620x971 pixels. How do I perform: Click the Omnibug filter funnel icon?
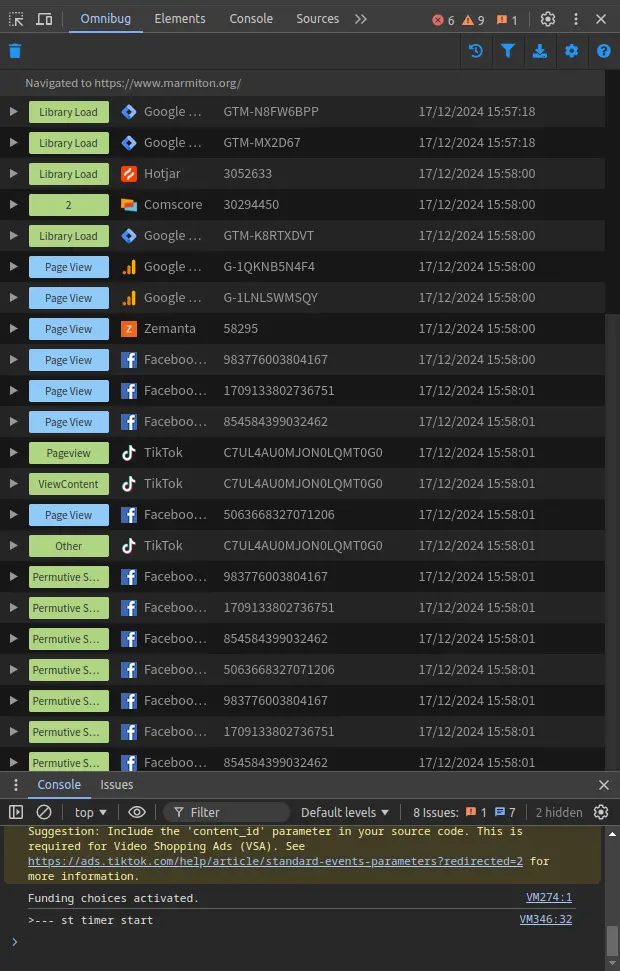click(x=508, y=51)
